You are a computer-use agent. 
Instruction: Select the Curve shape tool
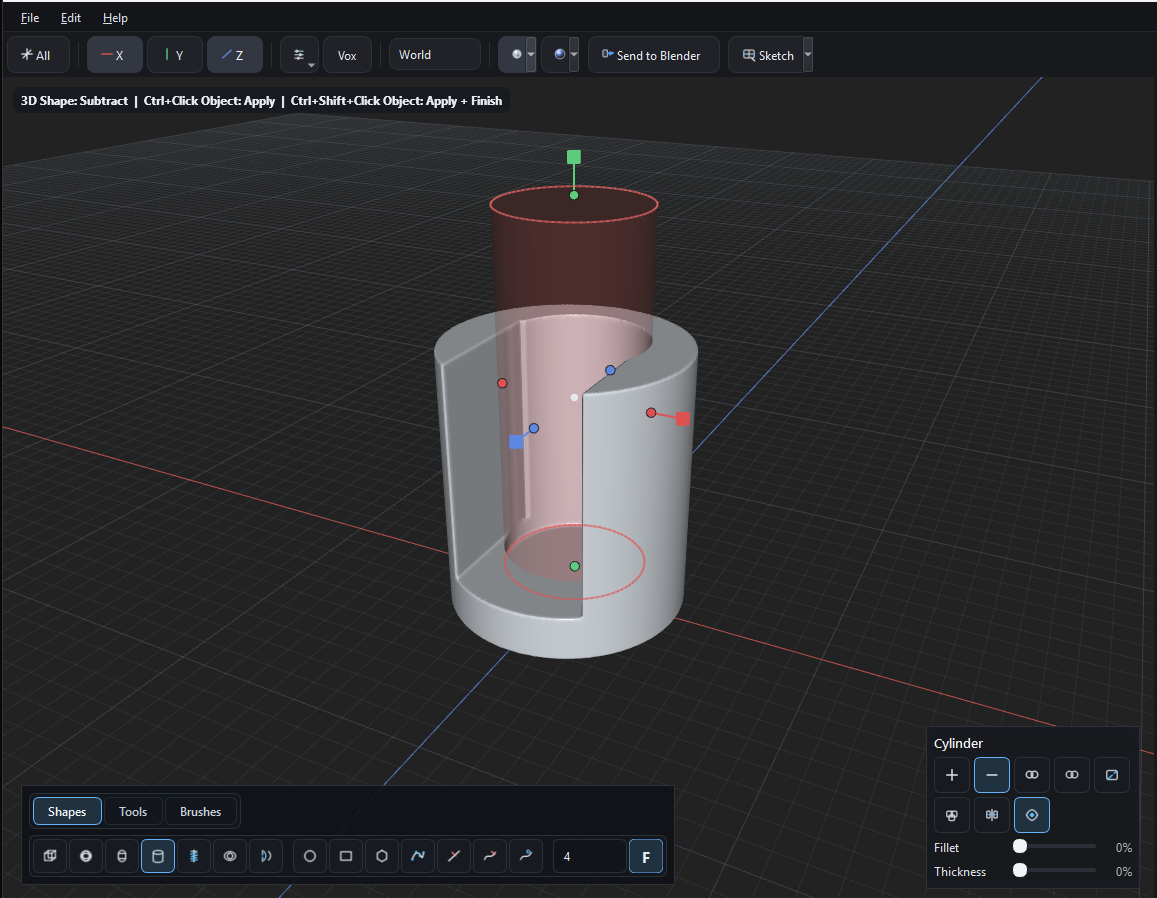(x=417, y=856)
